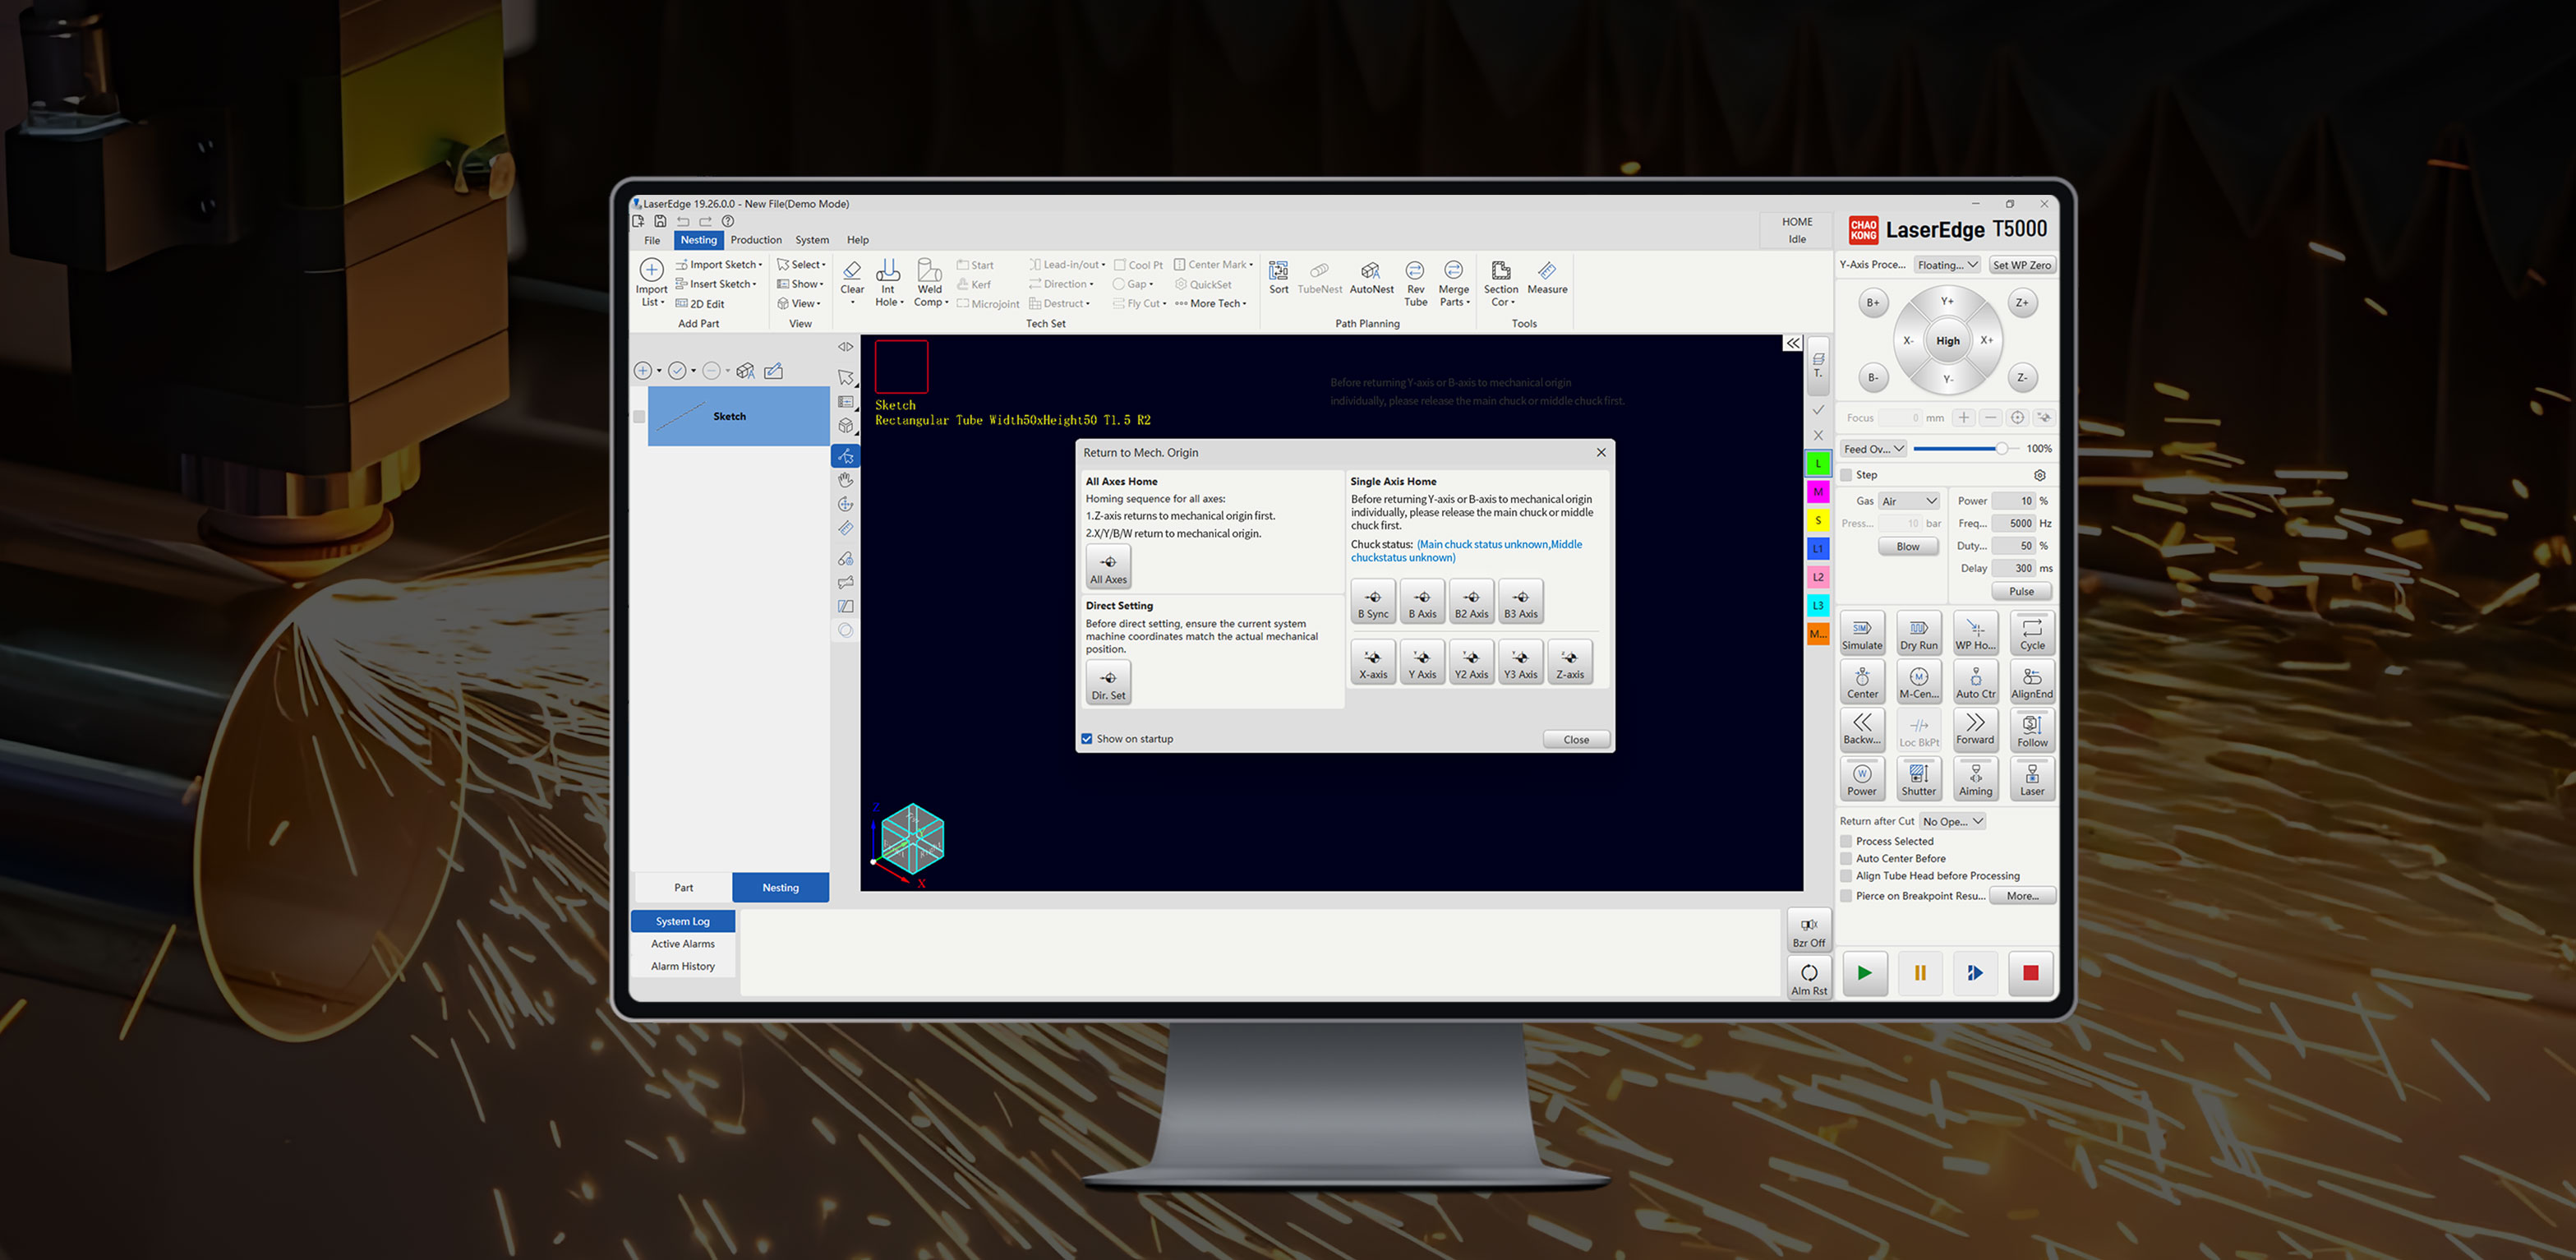The height and width of the screenshot is (1260, 2576).
Task: Enable Align Tube Head before Processing
Action: pyautogui.click(x=1847, y=877)
